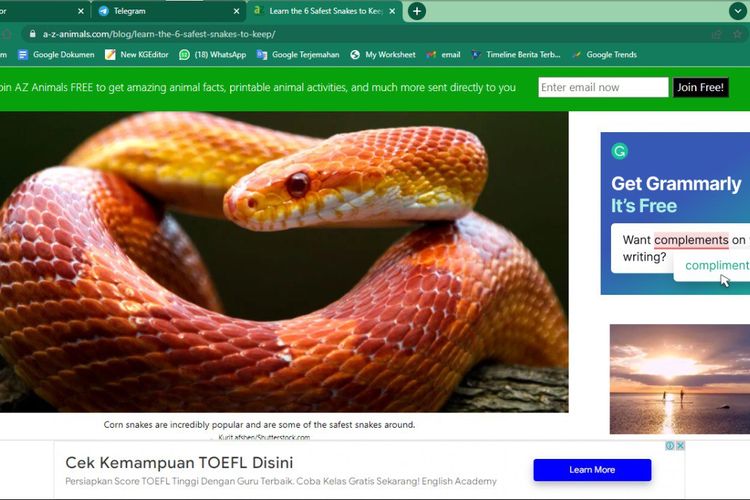
Task: Click the share icon in address bar
Action: [716, 34]
